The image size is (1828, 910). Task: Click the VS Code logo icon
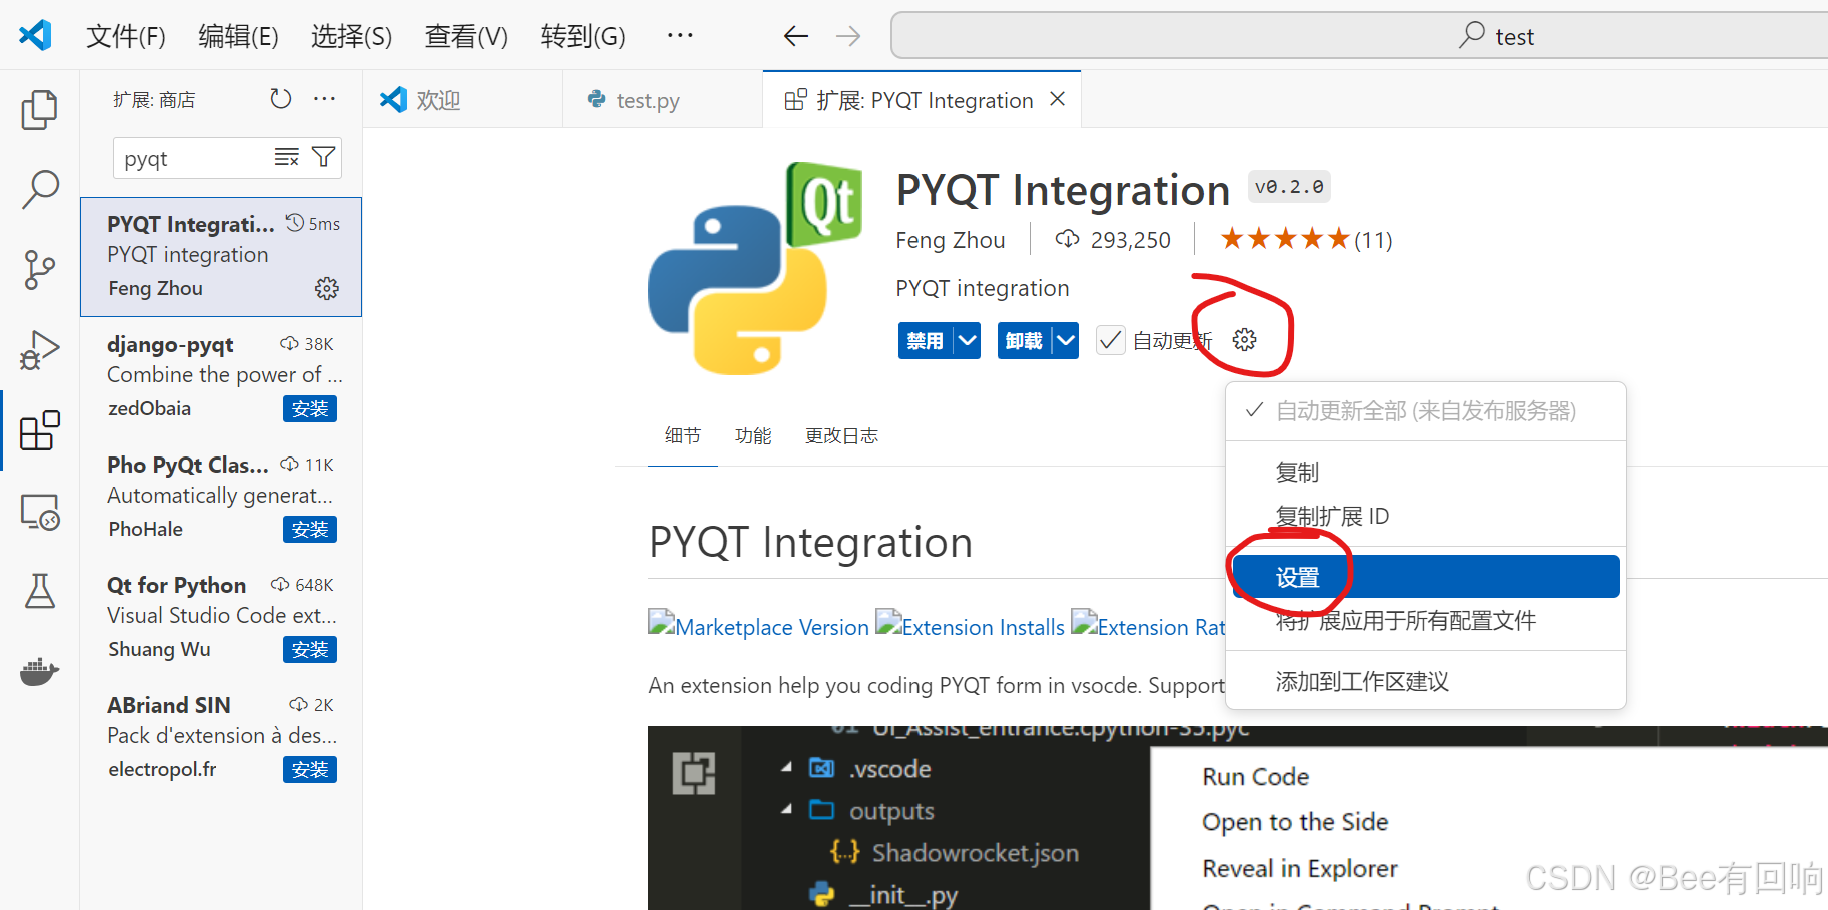tap(35, 36)
